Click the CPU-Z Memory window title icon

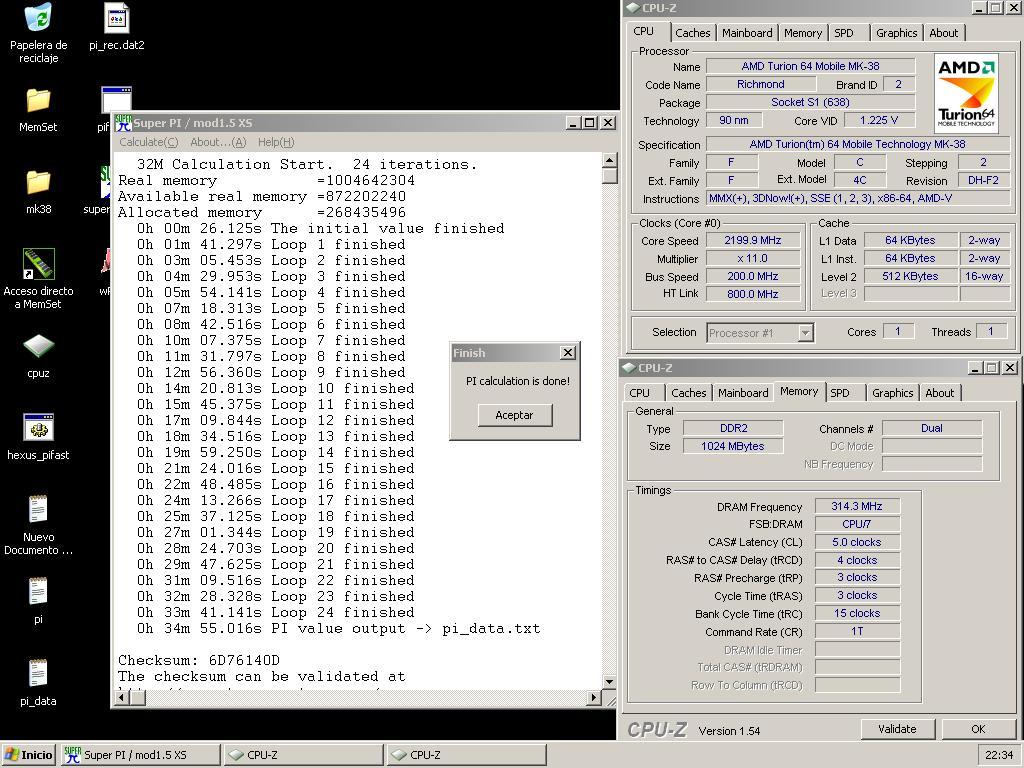628,368
